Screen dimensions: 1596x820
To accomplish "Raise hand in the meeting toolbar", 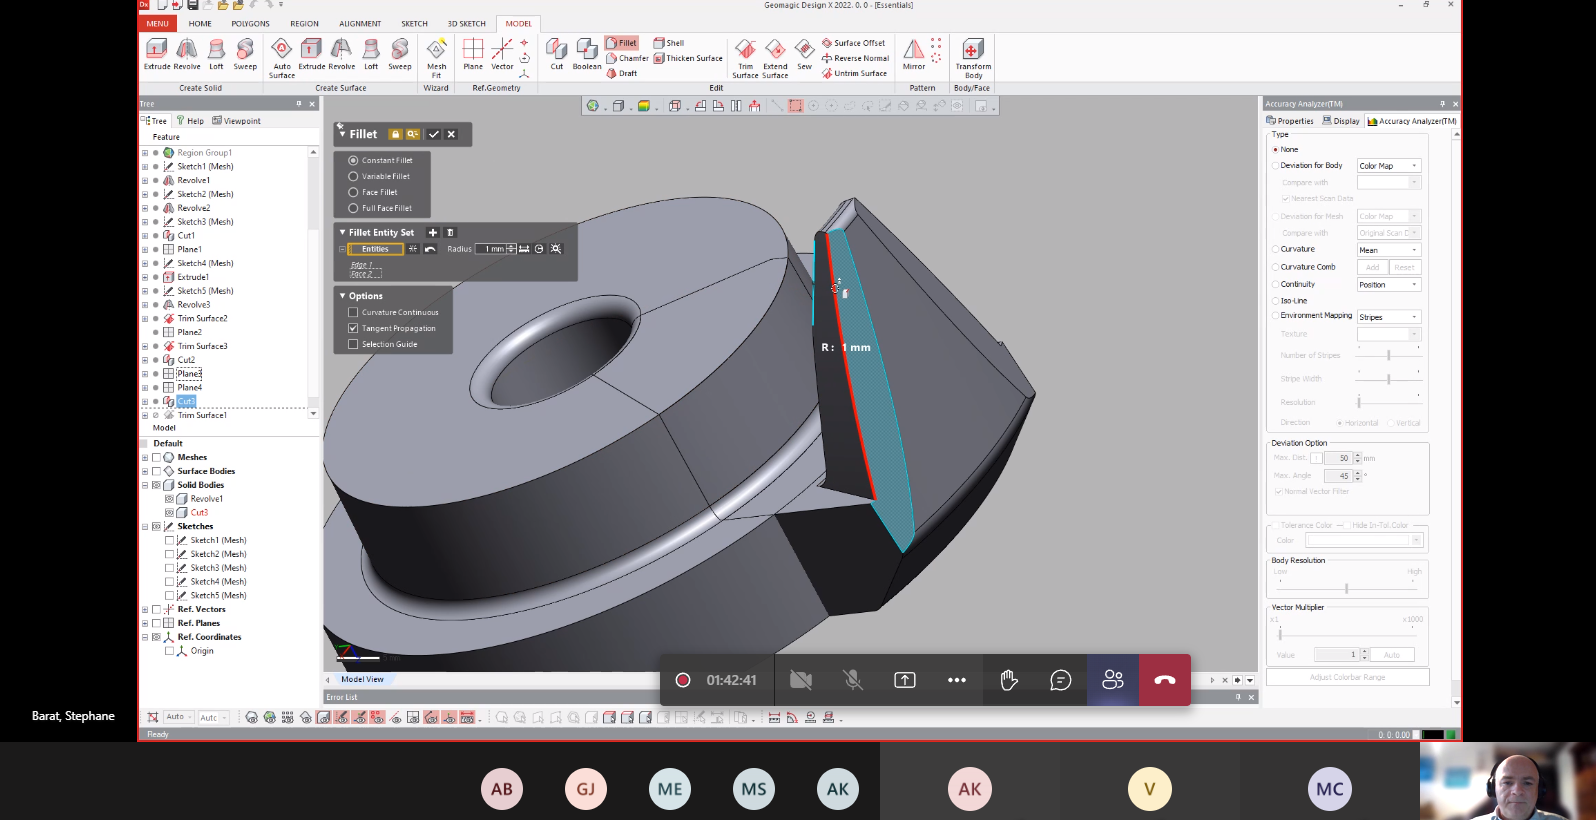I will pyautogui.click(x=1009, y=680).
